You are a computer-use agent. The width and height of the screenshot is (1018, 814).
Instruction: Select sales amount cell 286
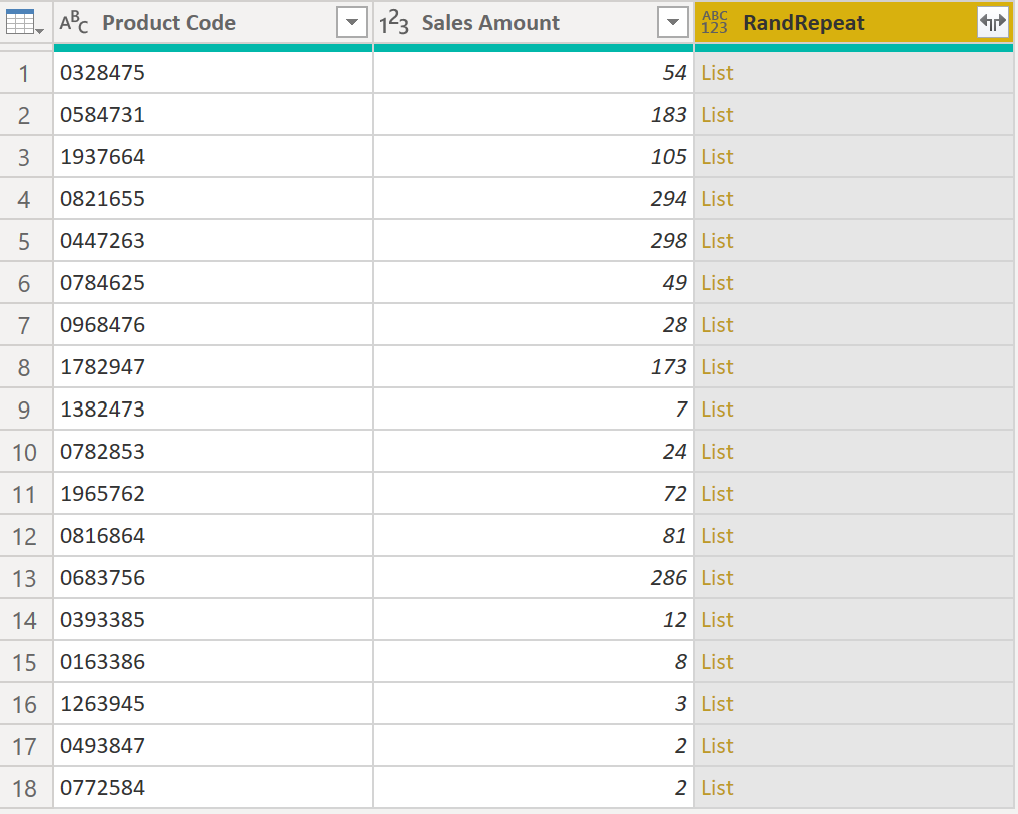point(534,578)
